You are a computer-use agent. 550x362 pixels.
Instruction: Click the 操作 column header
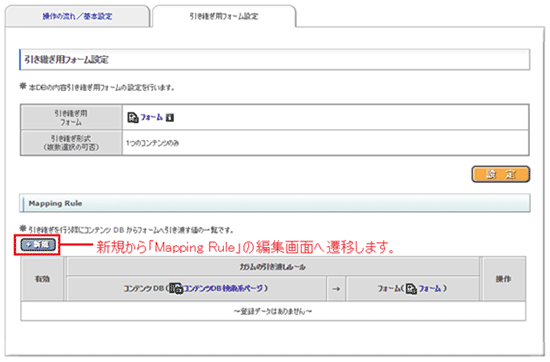[x=503, y=279]
